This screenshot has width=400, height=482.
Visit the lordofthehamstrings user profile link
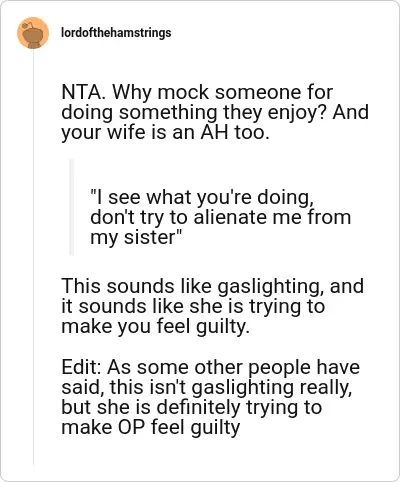[x=116, y=33]
